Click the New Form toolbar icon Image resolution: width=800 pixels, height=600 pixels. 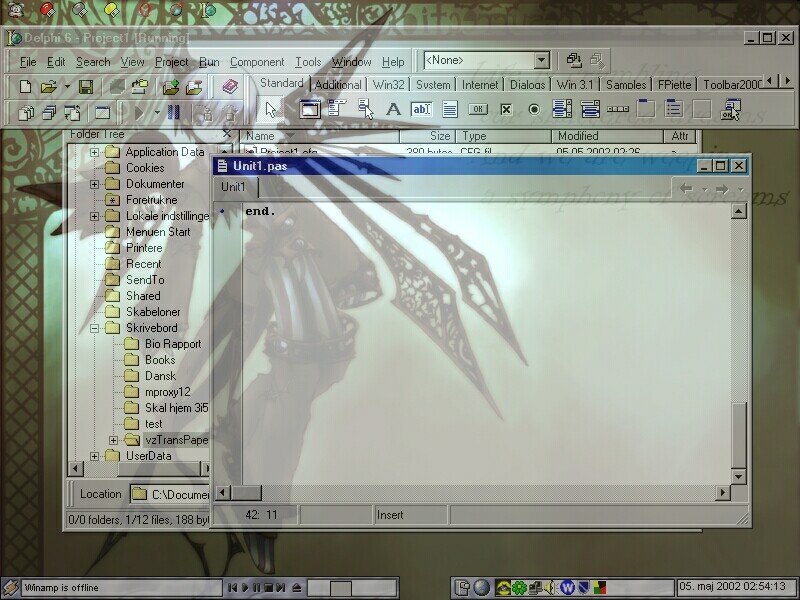(x=102, y=112)
